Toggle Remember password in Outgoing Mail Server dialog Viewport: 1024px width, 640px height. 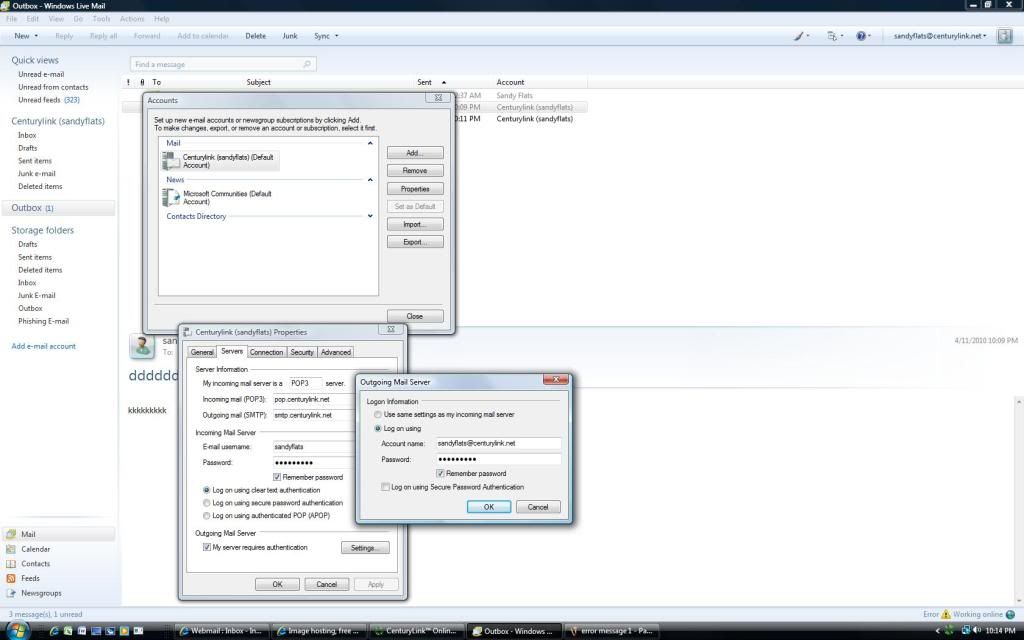point(440,473)
